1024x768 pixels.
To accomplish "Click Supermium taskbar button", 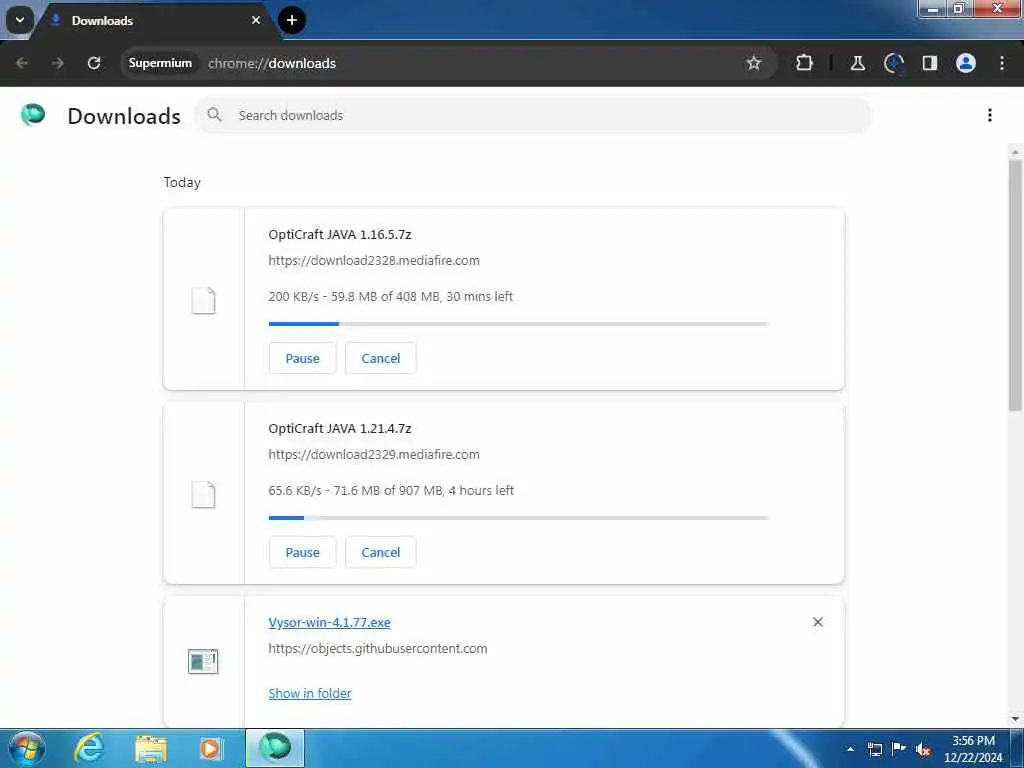I will [275, 748].
